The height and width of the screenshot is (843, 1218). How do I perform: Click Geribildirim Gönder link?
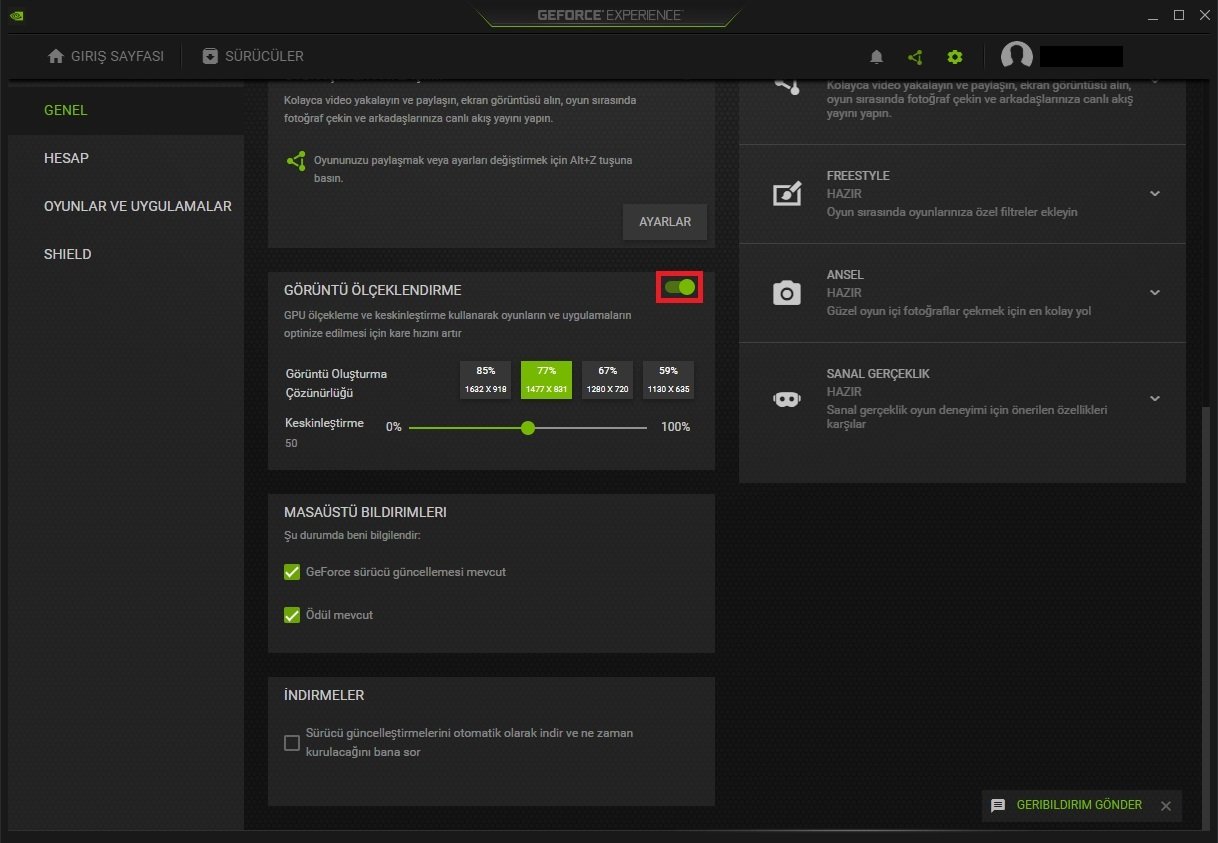pos(1079,805)
